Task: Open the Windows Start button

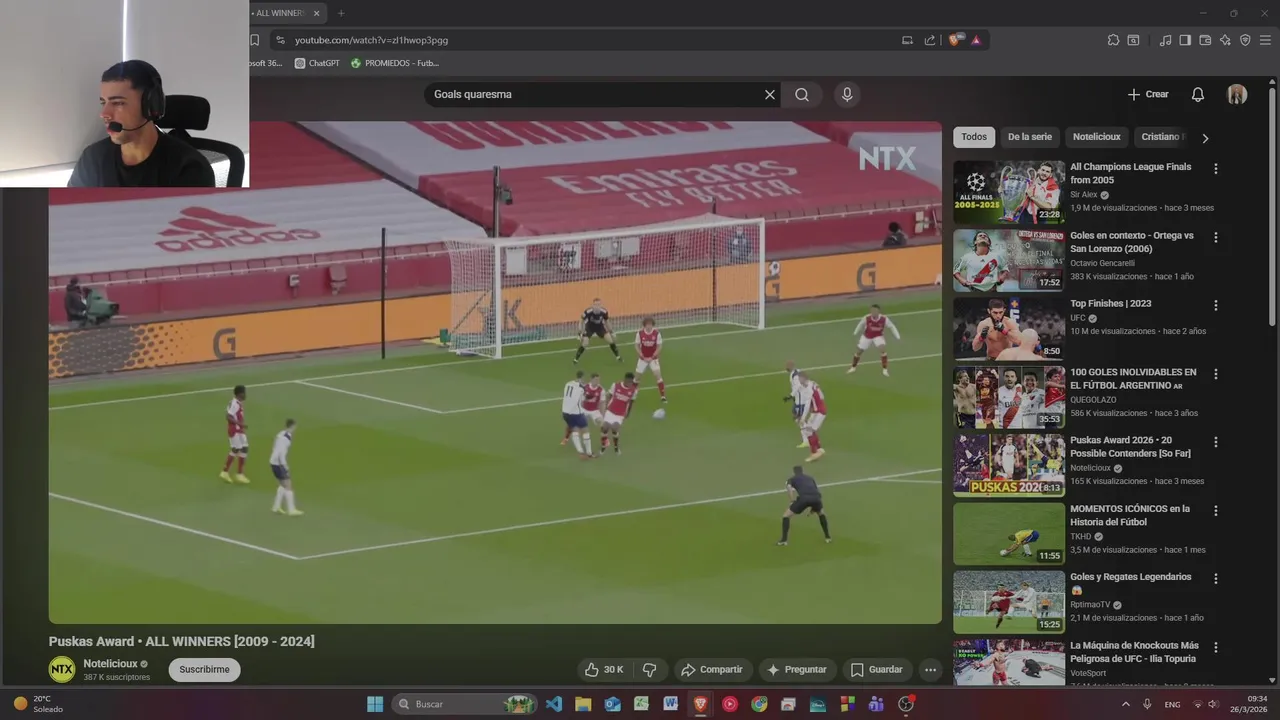Action: coord(375,704)
